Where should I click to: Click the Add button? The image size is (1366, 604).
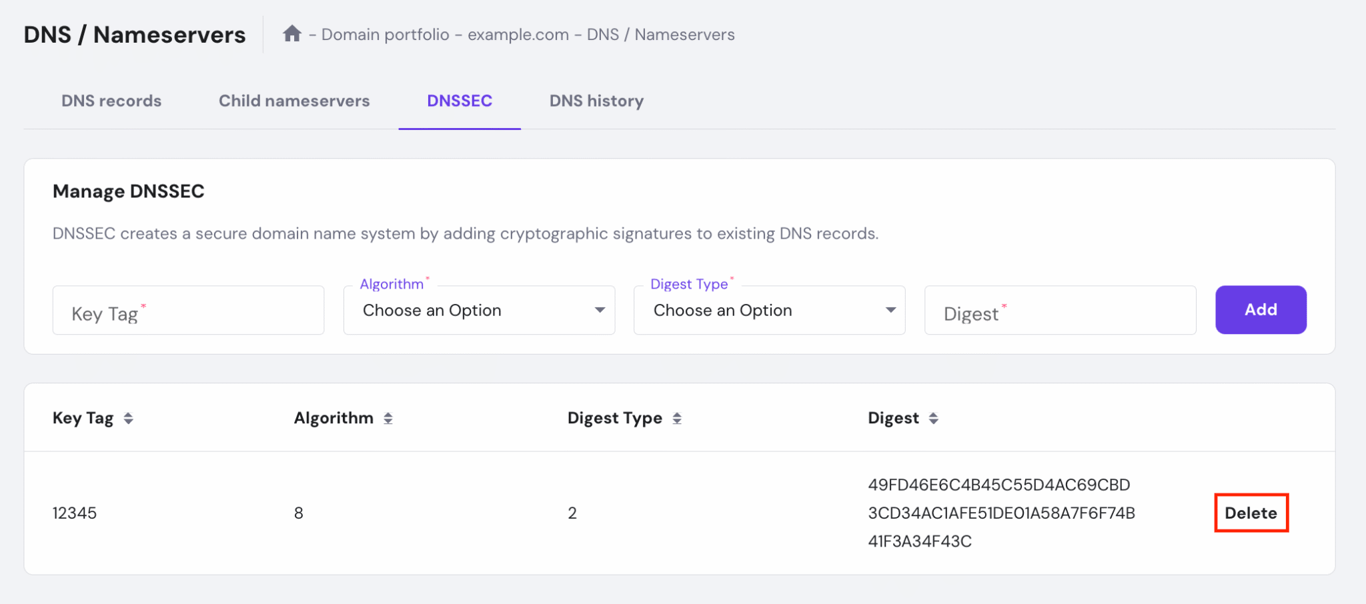pos(1260,309)
